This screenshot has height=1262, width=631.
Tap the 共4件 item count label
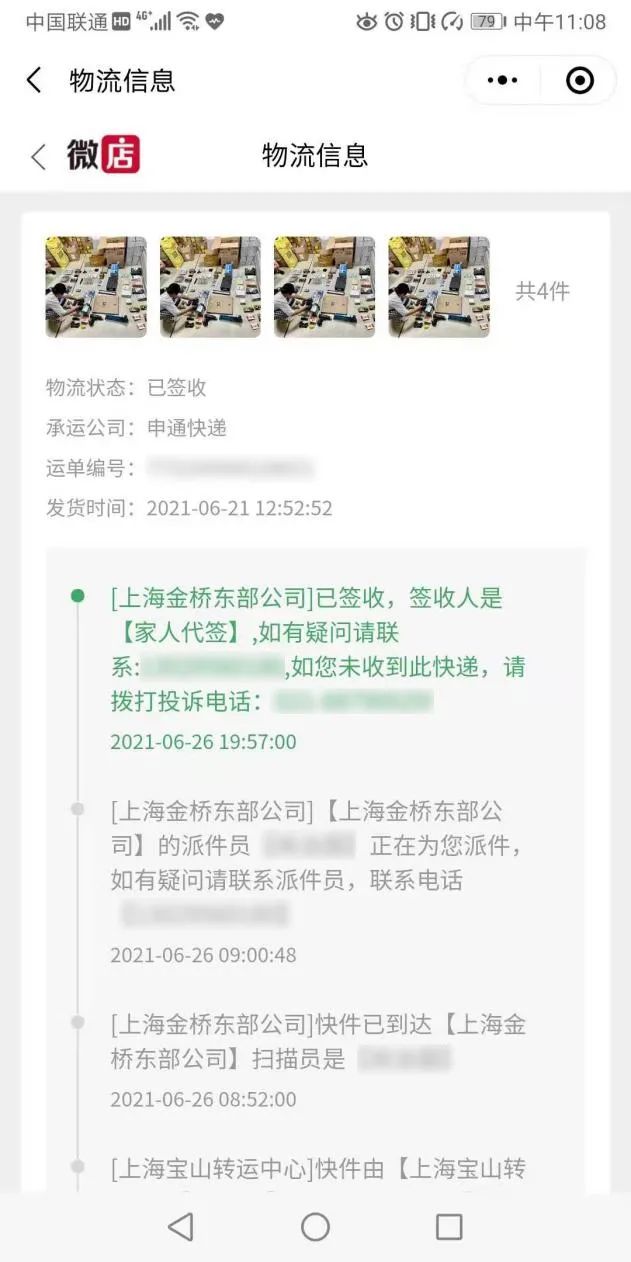[542, 291]
